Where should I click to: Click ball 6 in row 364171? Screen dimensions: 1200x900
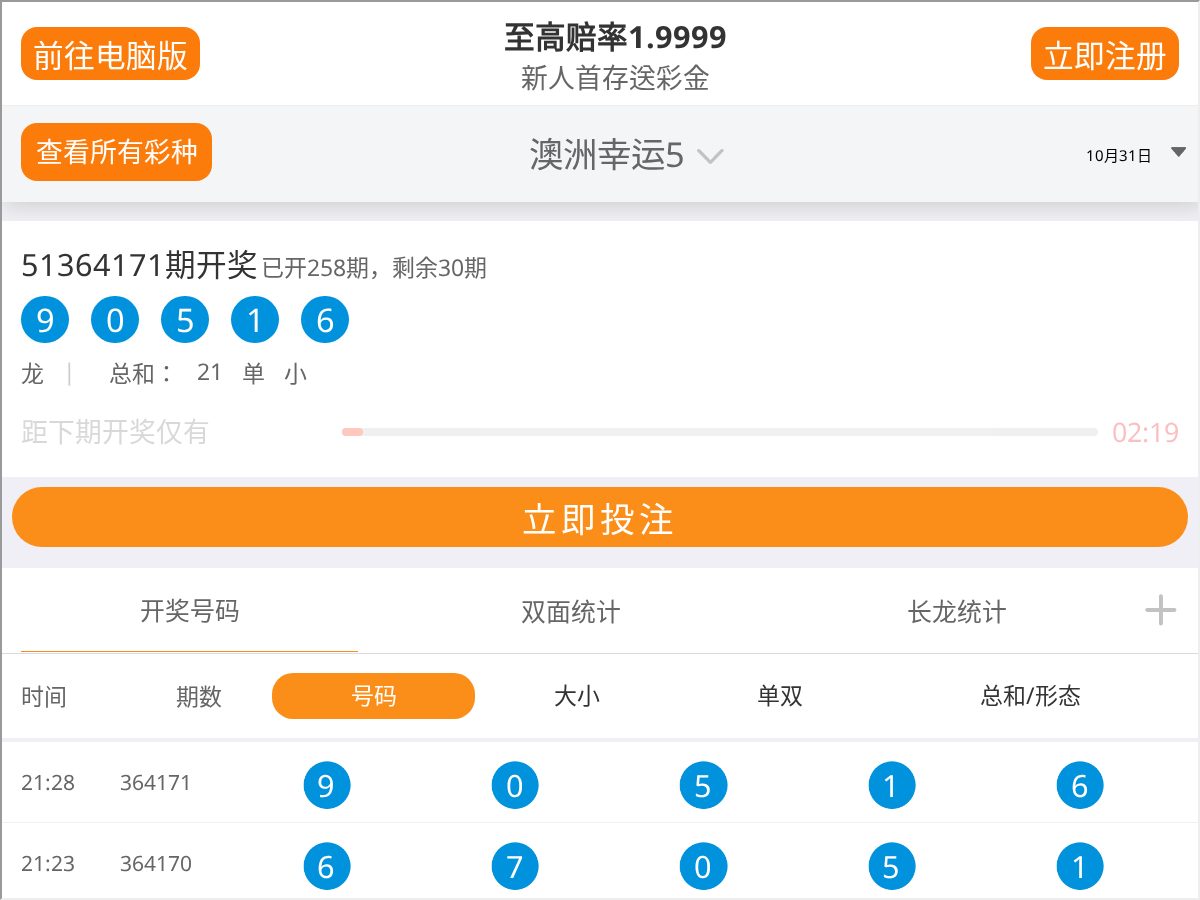(x=1080, y=785)
